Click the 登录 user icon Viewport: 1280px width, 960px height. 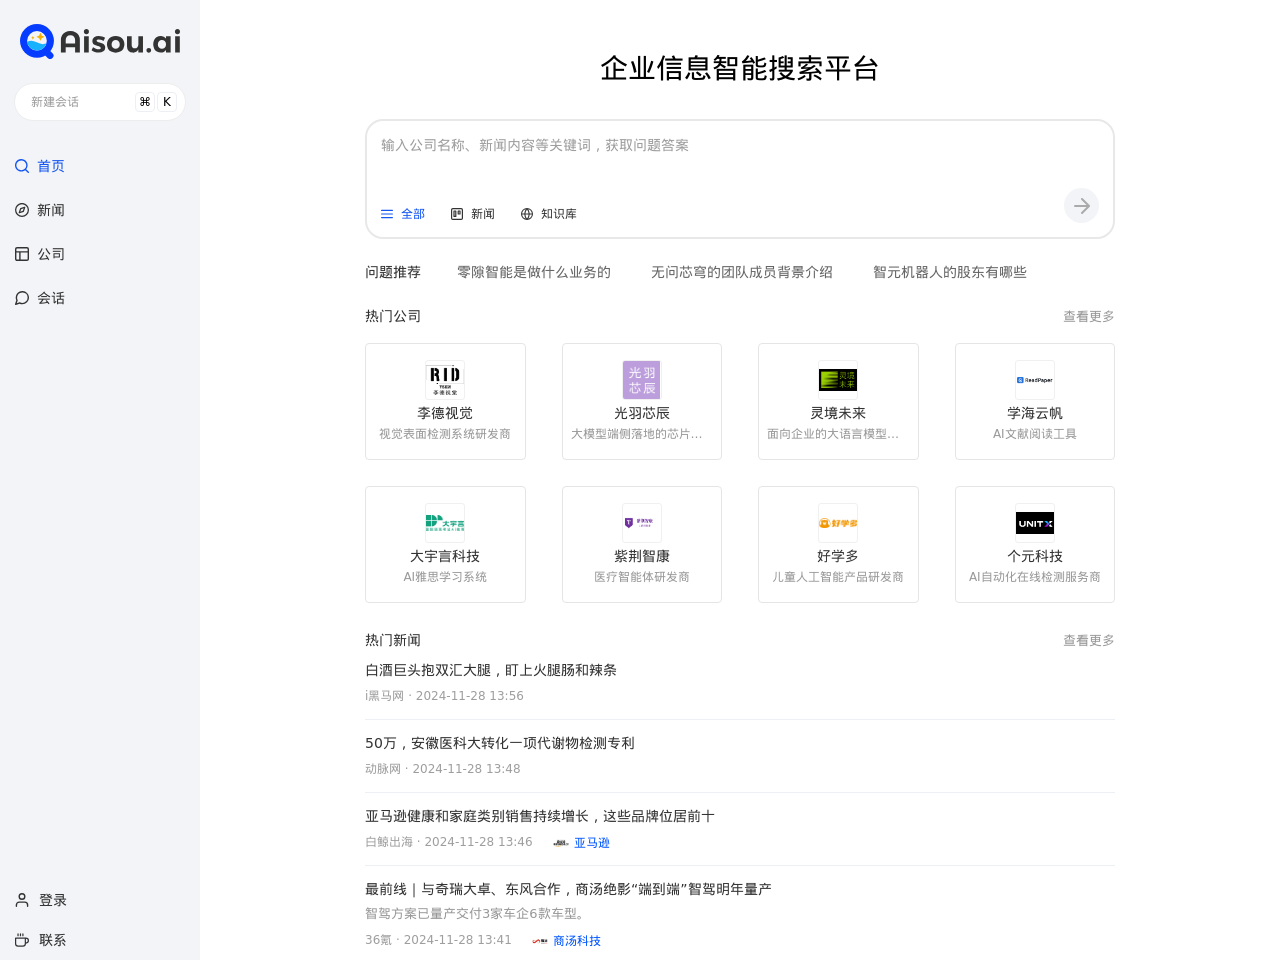click(22, 900)
